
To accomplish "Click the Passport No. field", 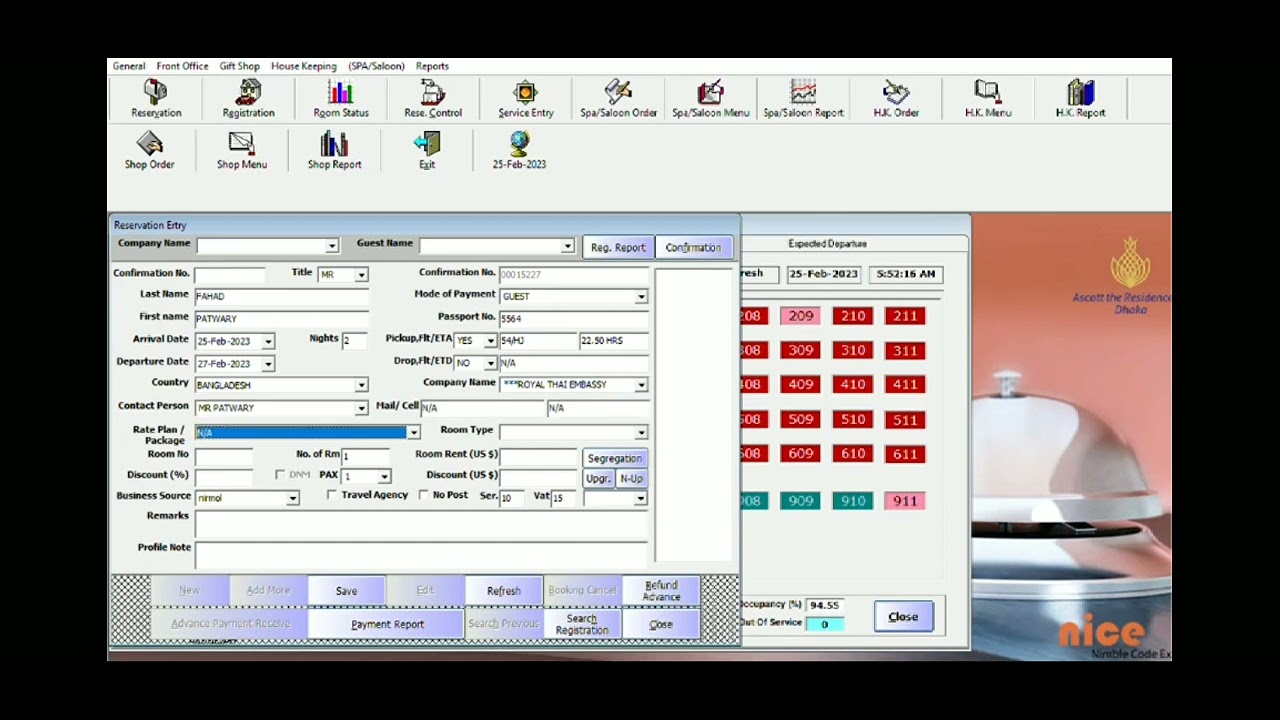I will pyautogui.click(x=573, y=319).
